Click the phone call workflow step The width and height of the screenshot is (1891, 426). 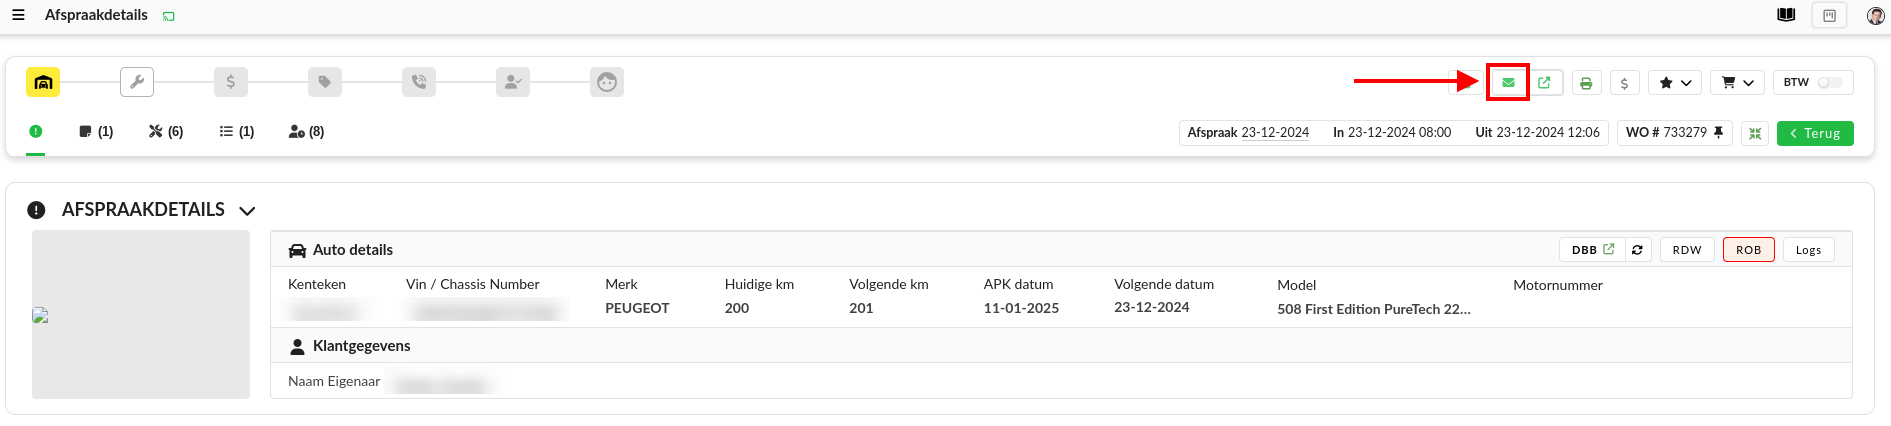[x=419, y=82]
